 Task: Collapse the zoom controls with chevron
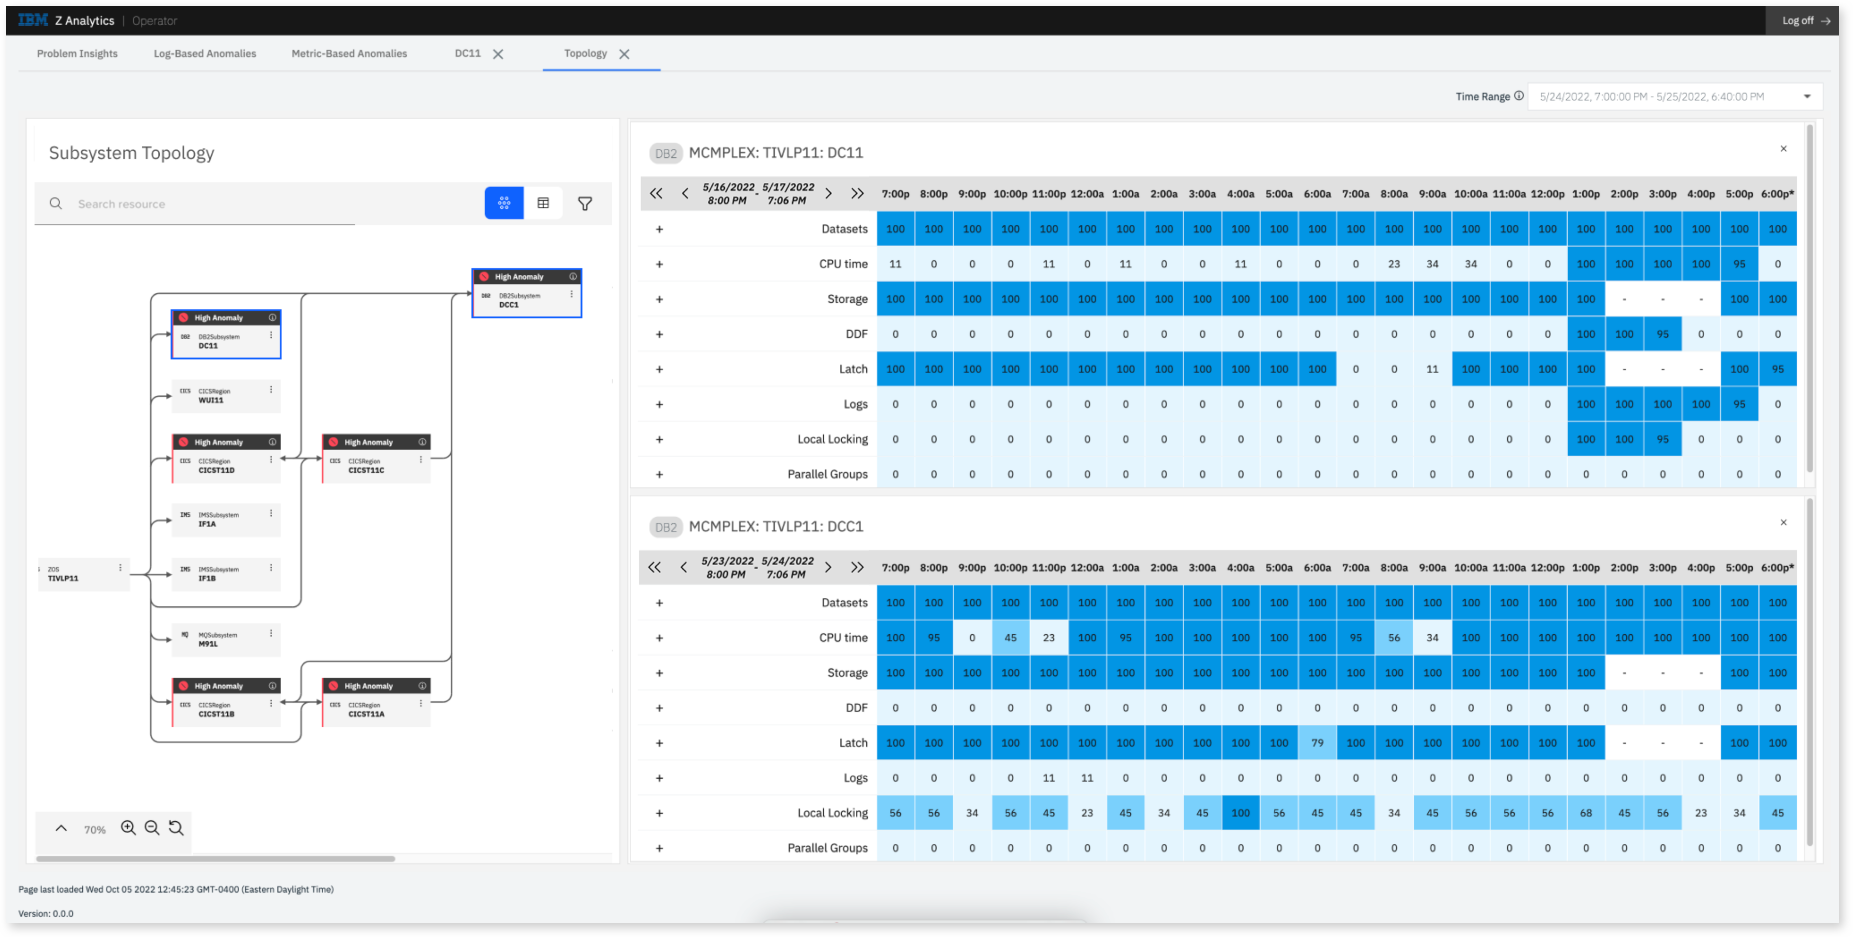[x=61, y=828]
